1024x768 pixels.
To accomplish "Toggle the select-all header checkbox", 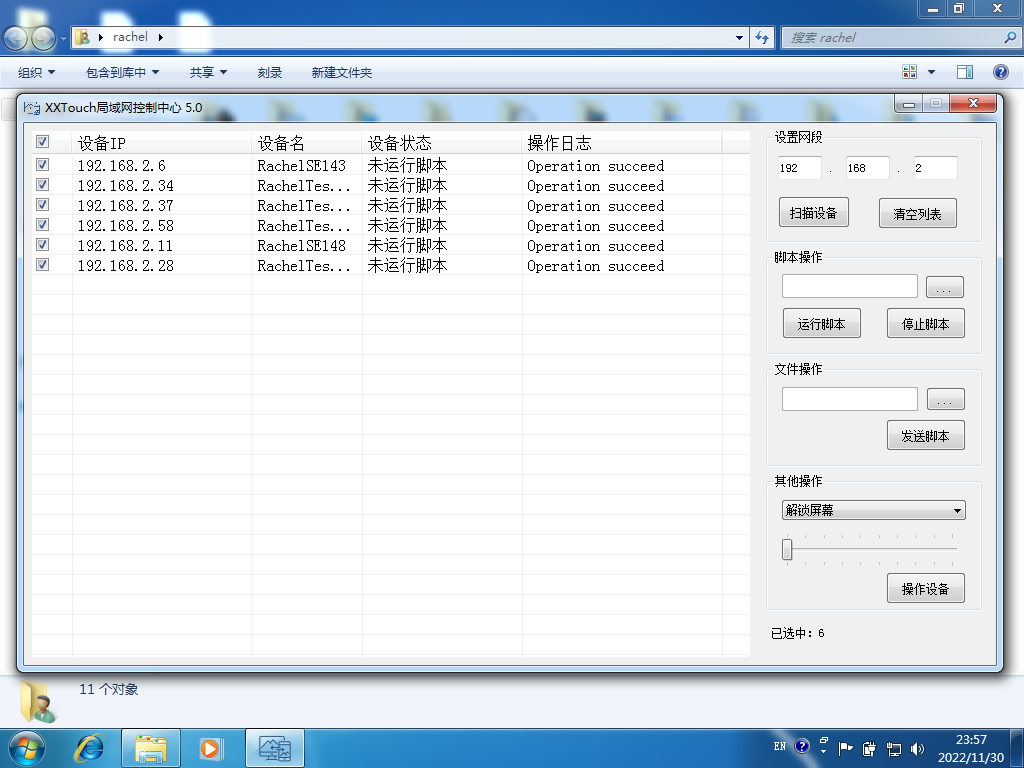I will 42,142.
